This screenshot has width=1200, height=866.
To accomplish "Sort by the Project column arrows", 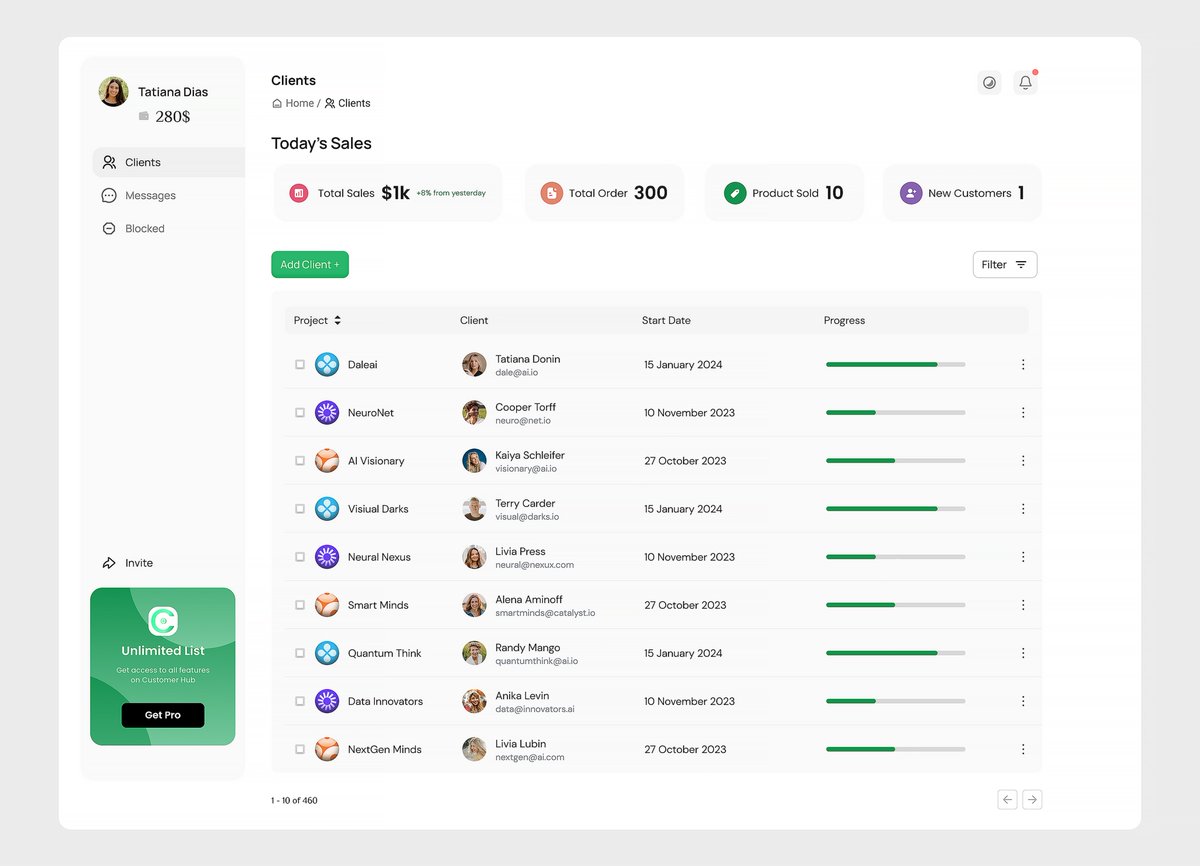I will [338, 320].
